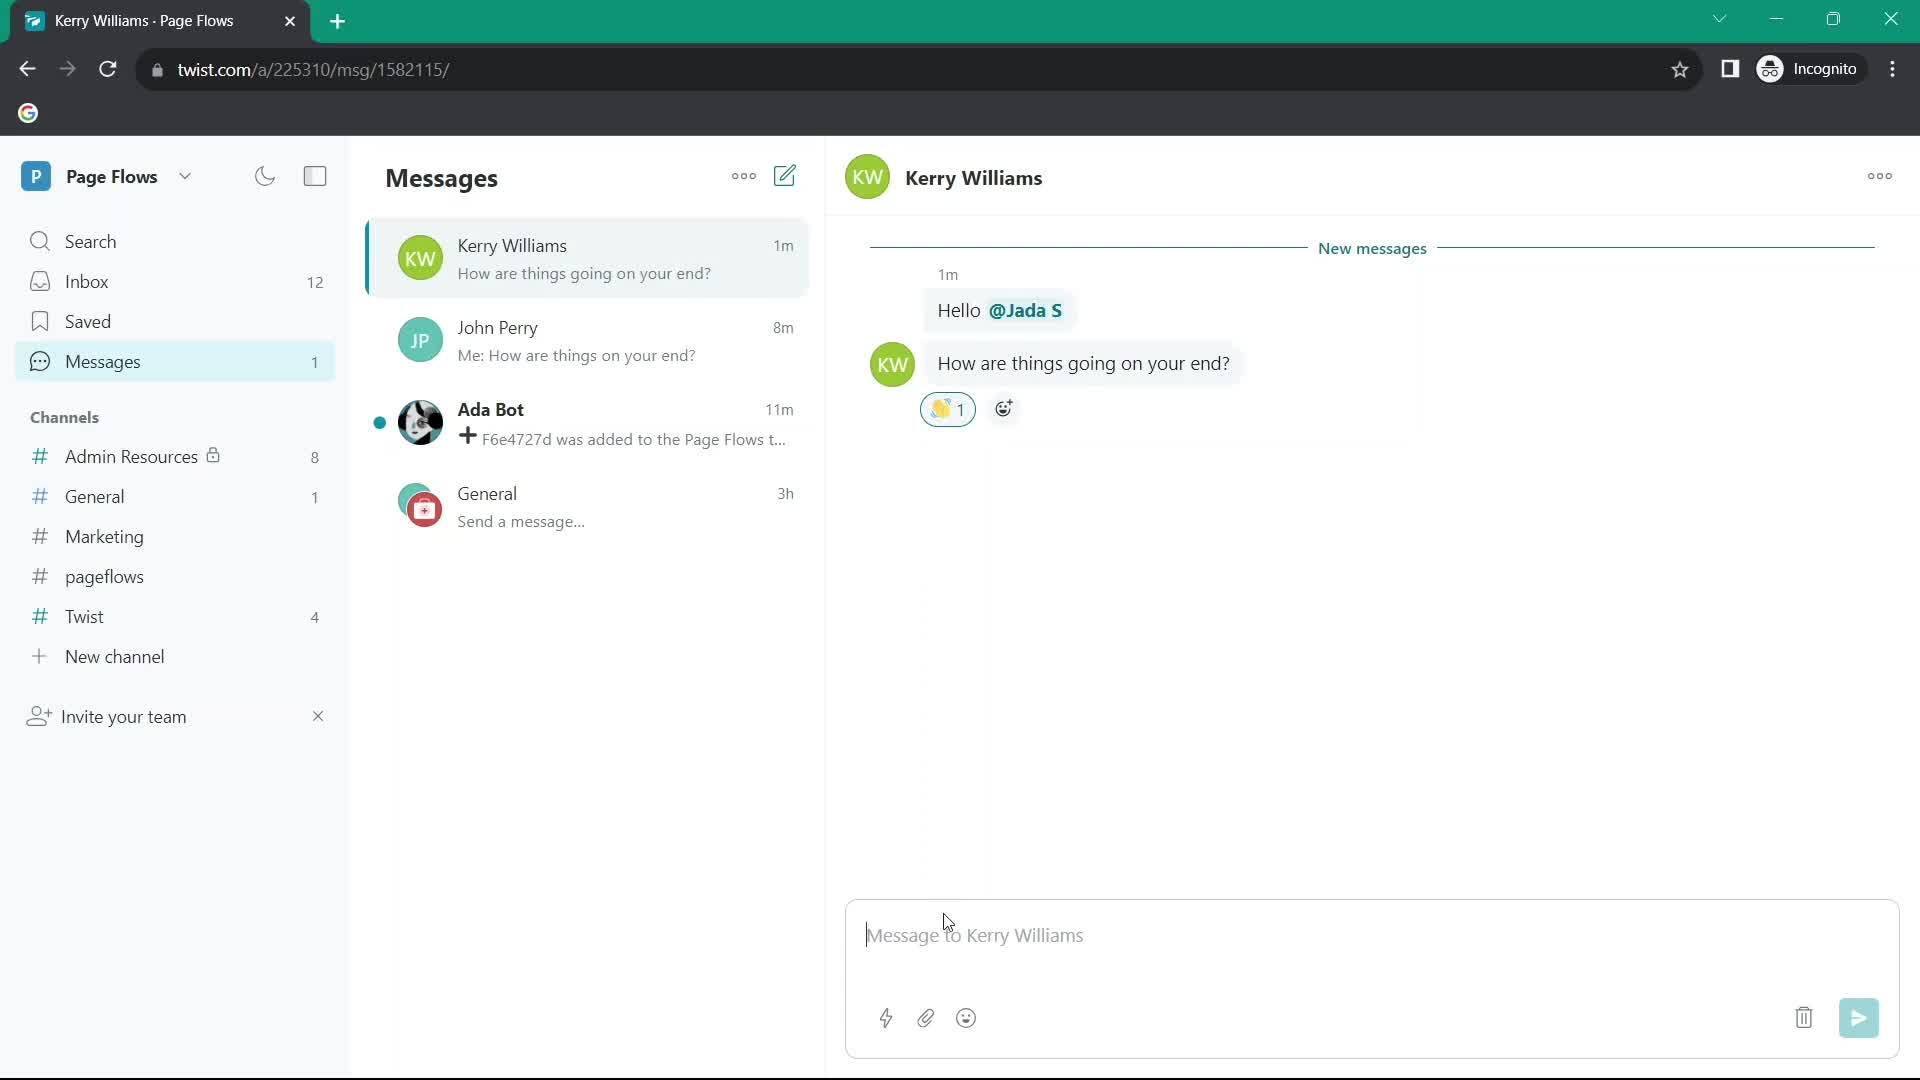Select Messages in the sidebar
The width and height of the screenshot is (1920, 1080).
click(x=175, y=362)
